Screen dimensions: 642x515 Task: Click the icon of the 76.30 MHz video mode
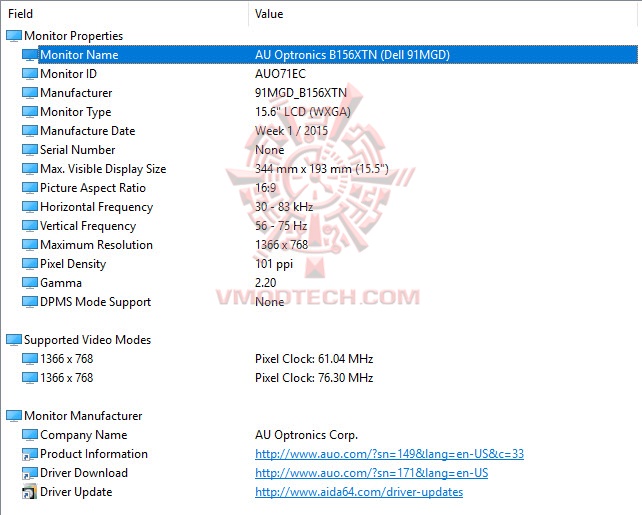click(30, 377)
